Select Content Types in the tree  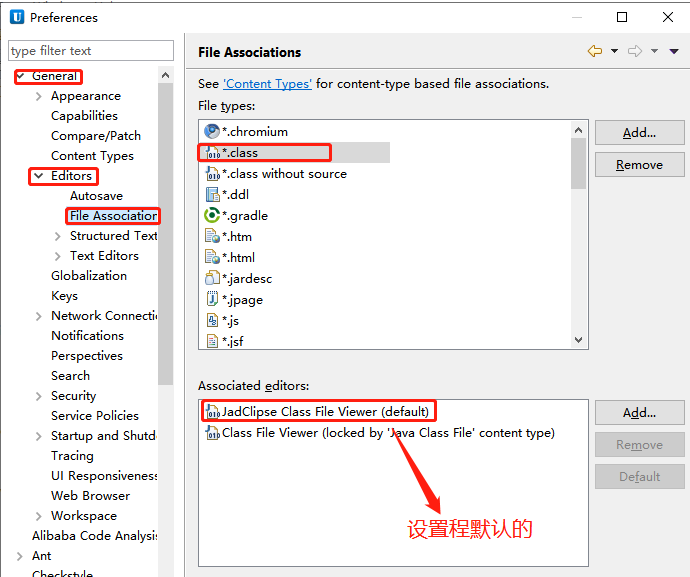(92, 156)
